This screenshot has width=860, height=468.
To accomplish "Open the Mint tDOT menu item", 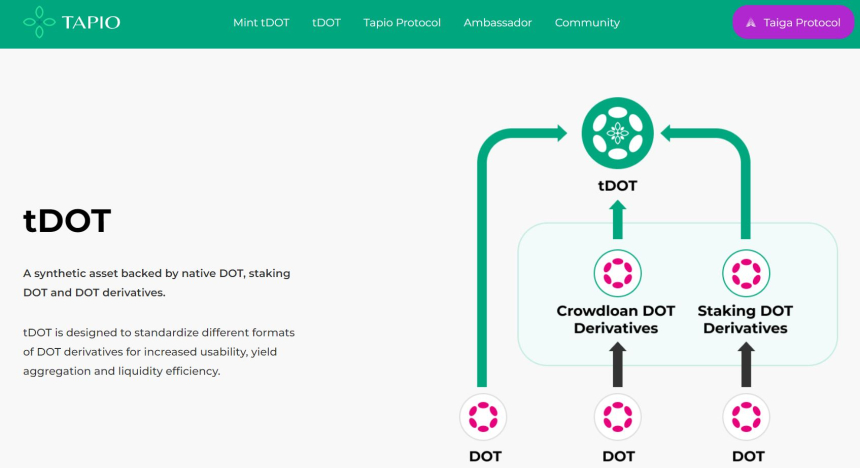I will tap(260, 23).
